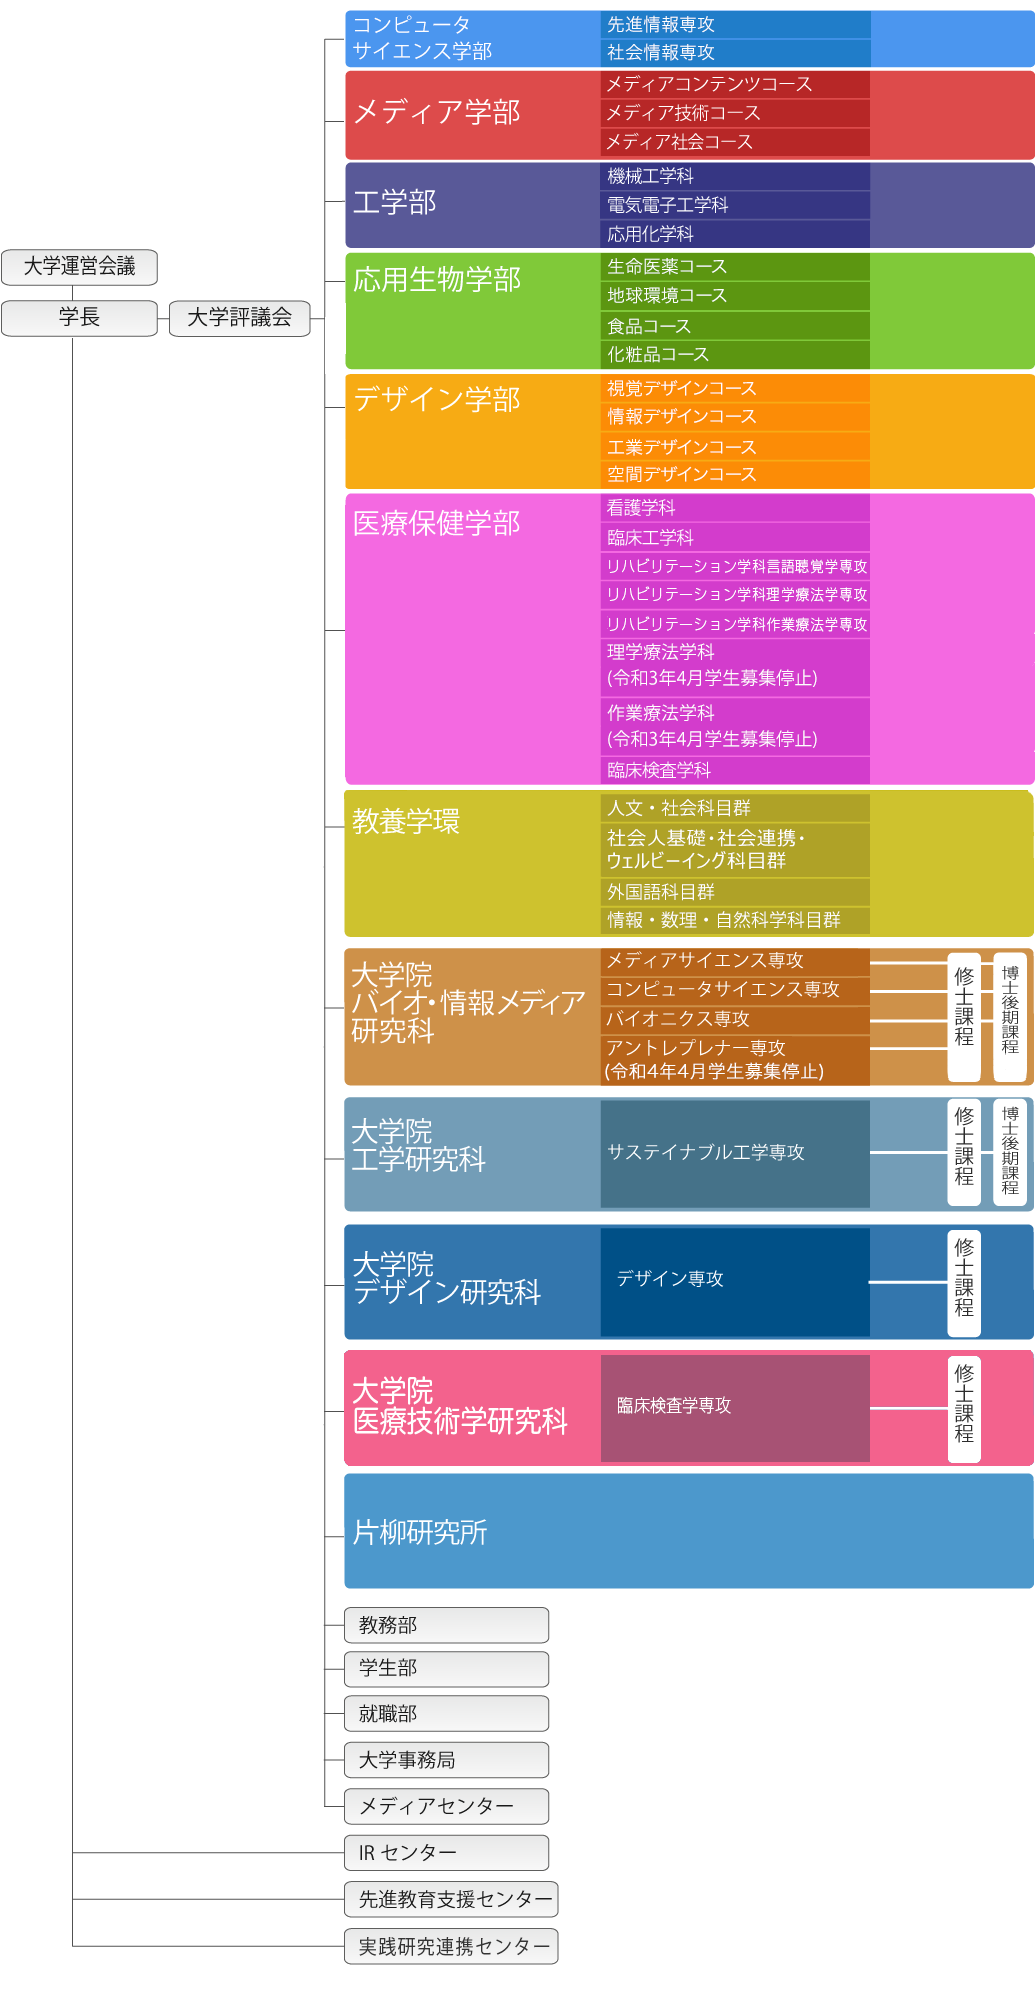Click 博士後期課程 label in 工学研究科
This screenshot has width=1035, height=2000.
pos(1010,1153)
